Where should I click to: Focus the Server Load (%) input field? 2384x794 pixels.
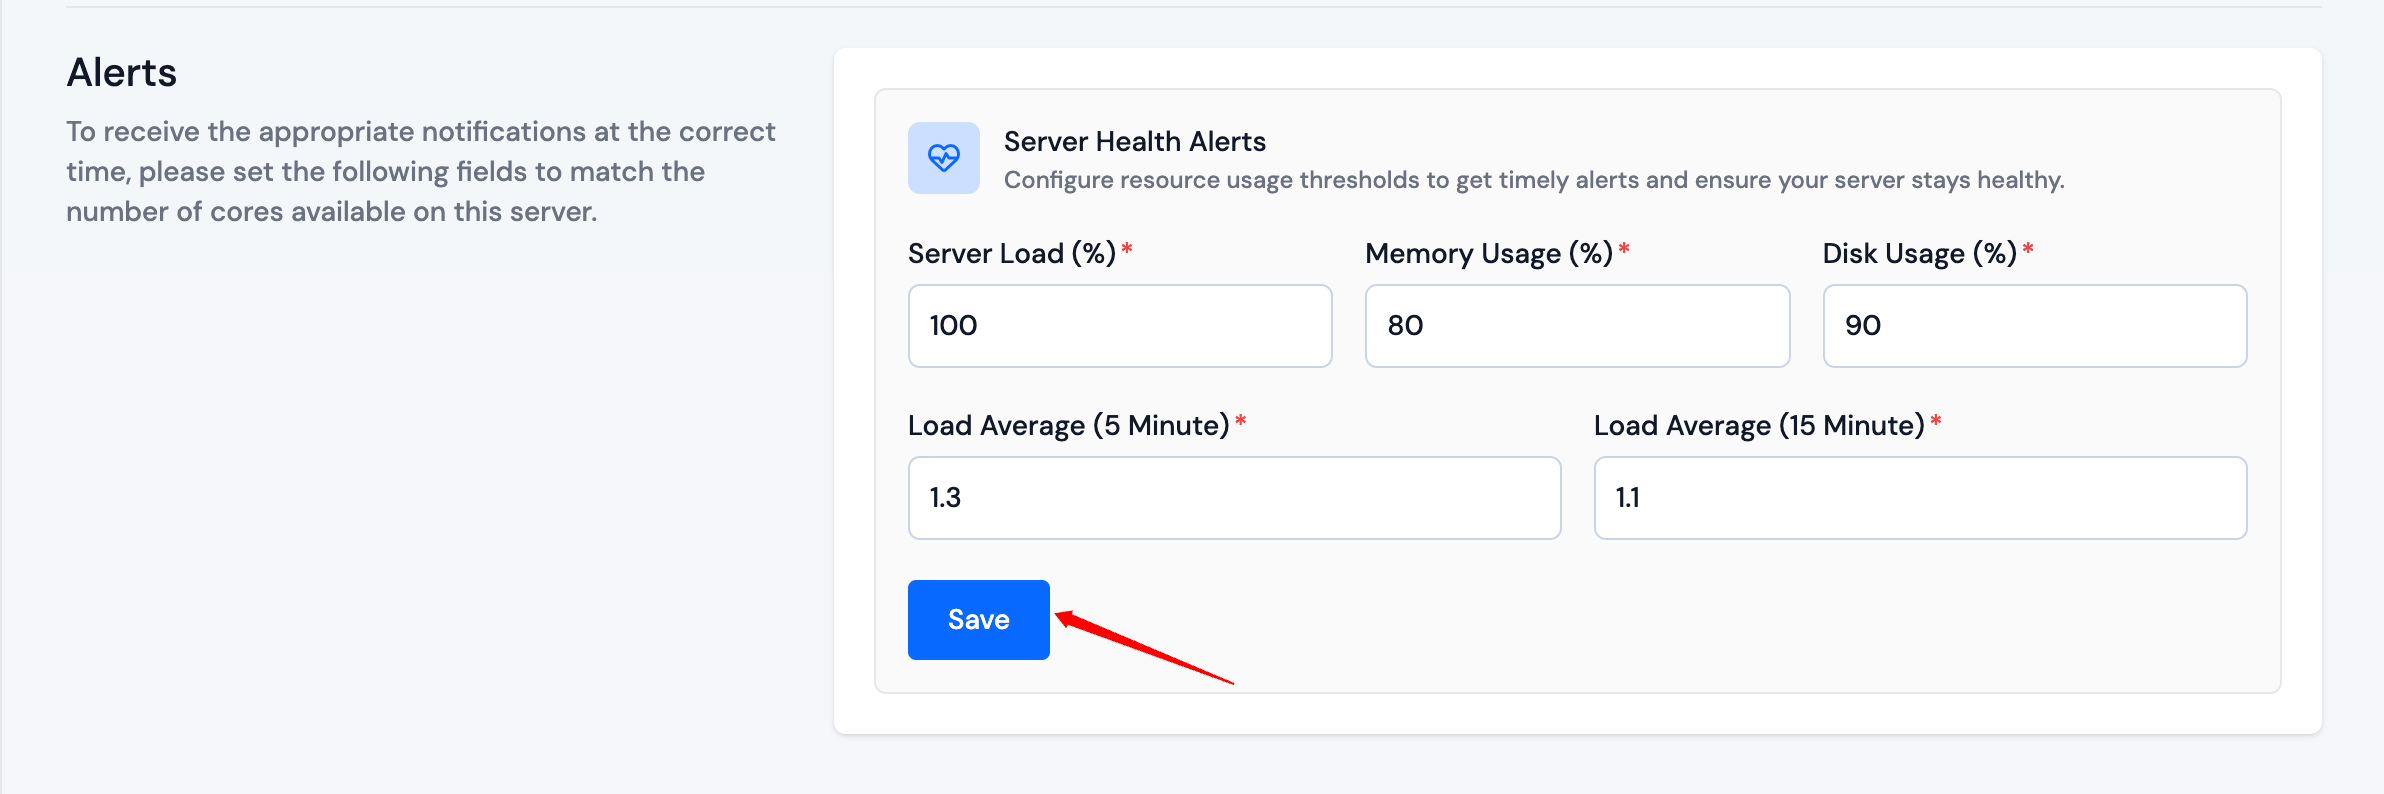click(x=1119, y=326)
